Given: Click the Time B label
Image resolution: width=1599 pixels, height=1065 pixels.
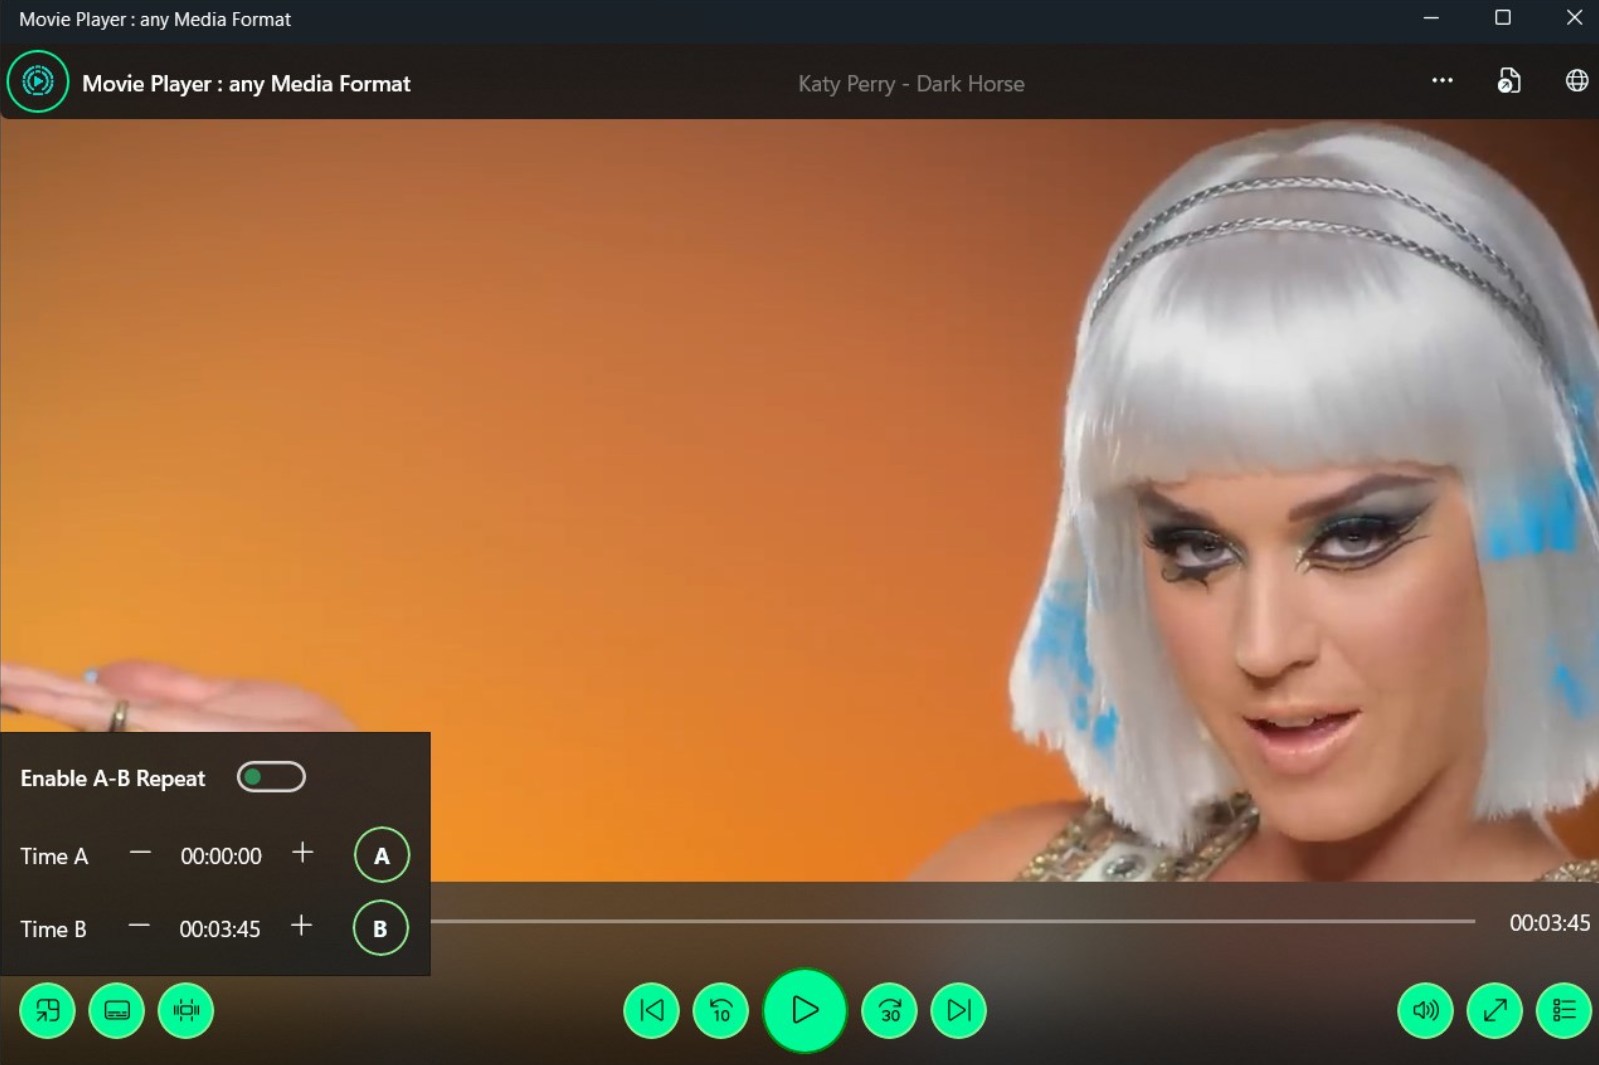Looking at the screenshot, I should (53, 929).
